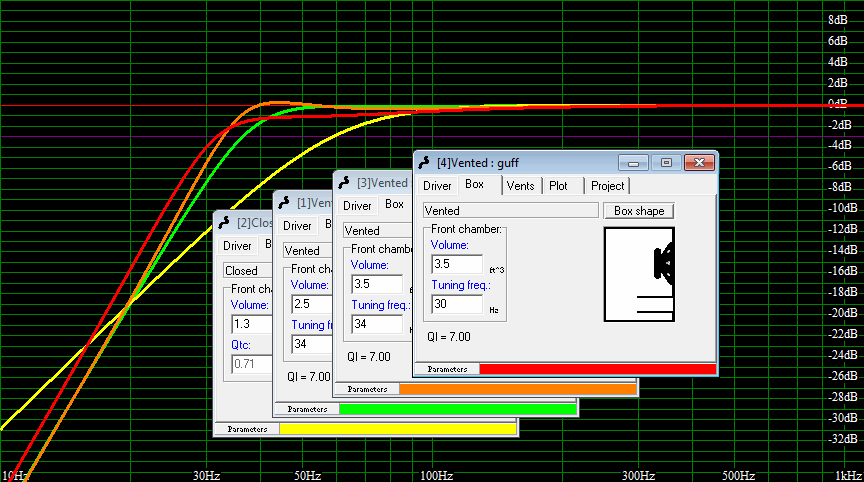Open the Driver tab in [3]Vented window
The image size is (864, 482).
point(357,206)
